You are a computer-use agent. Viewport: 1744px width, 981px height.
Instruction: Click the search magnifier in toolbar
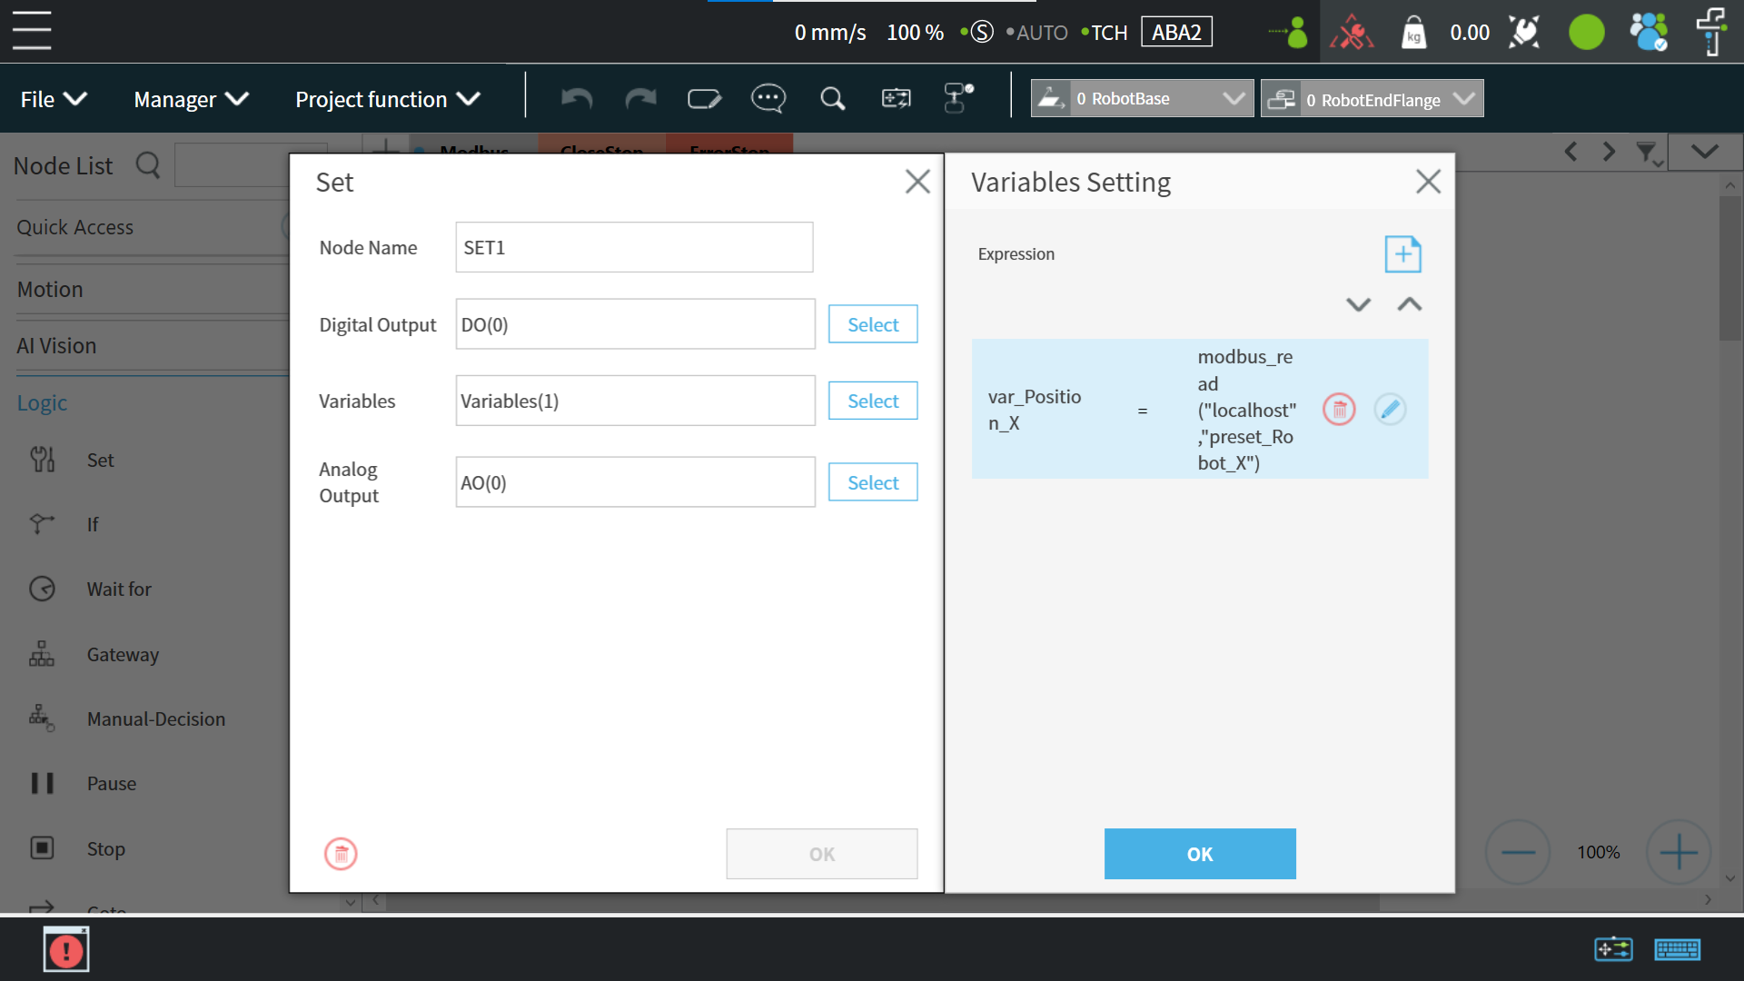click(x=832, y=99)
